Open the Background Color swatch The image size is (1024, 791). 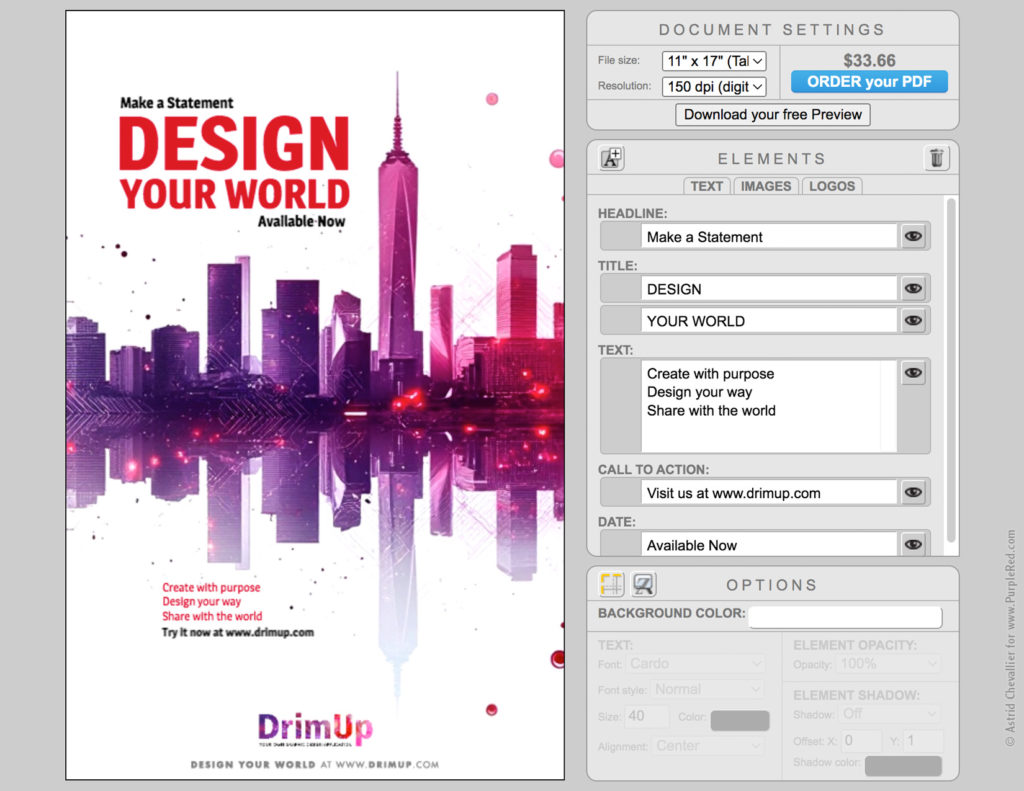(x=845, y=617)
